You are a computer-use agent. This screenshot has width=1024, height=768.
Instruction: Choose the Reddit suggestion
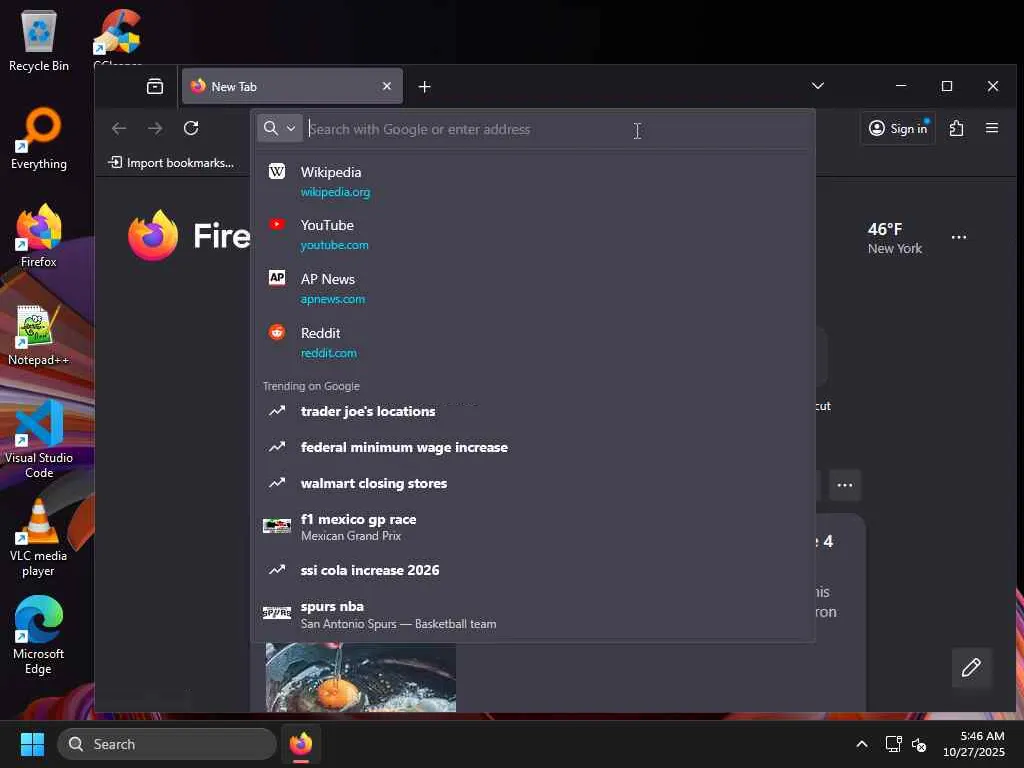click(533, 342)
